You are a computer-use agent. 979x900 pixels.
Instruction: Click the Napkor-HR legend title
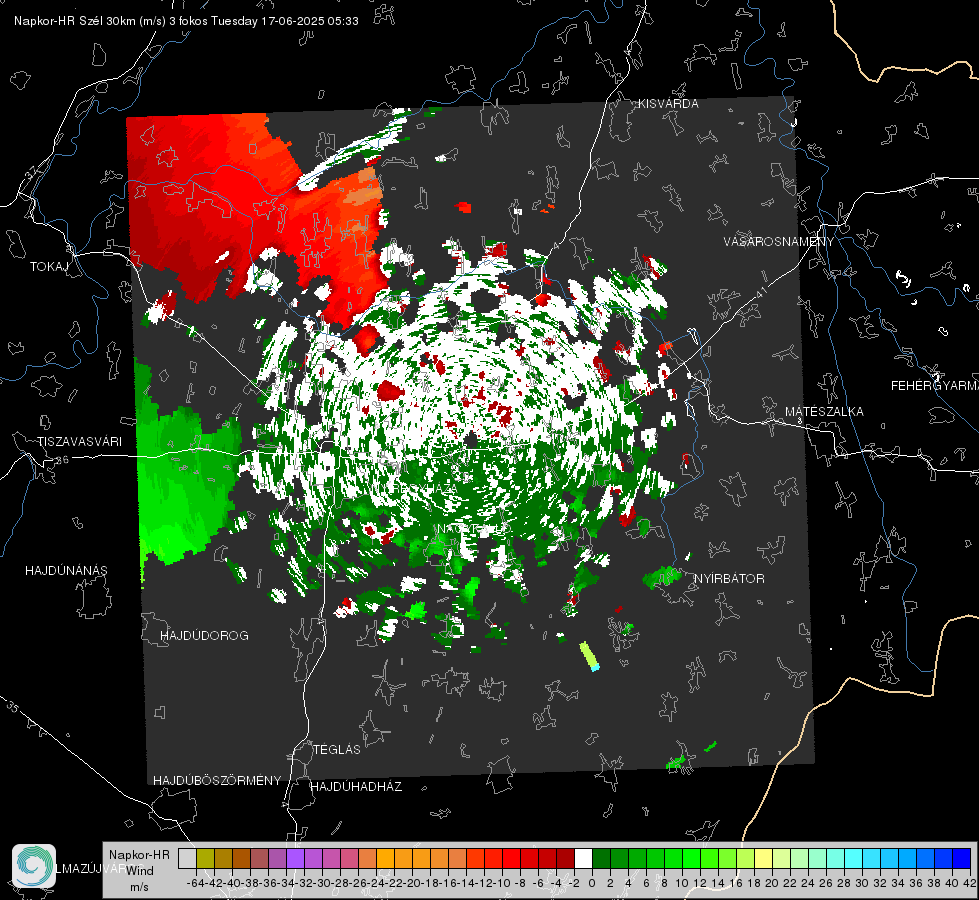[x=139, y=854]
